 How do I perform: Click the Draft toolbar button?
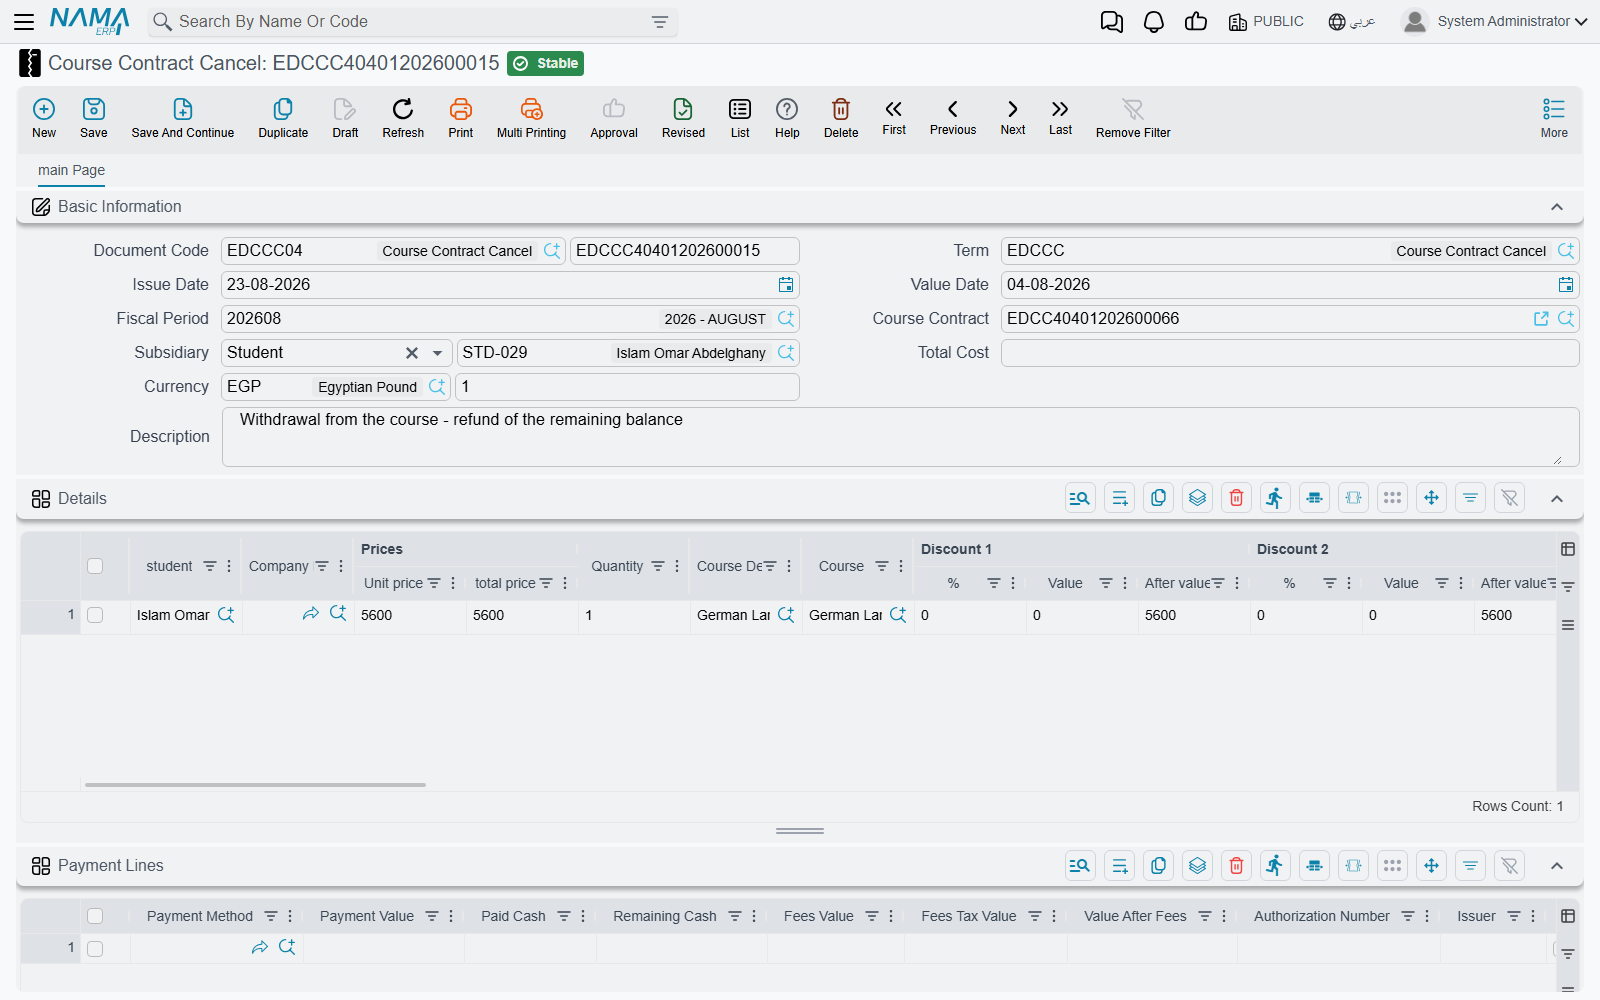345,117
